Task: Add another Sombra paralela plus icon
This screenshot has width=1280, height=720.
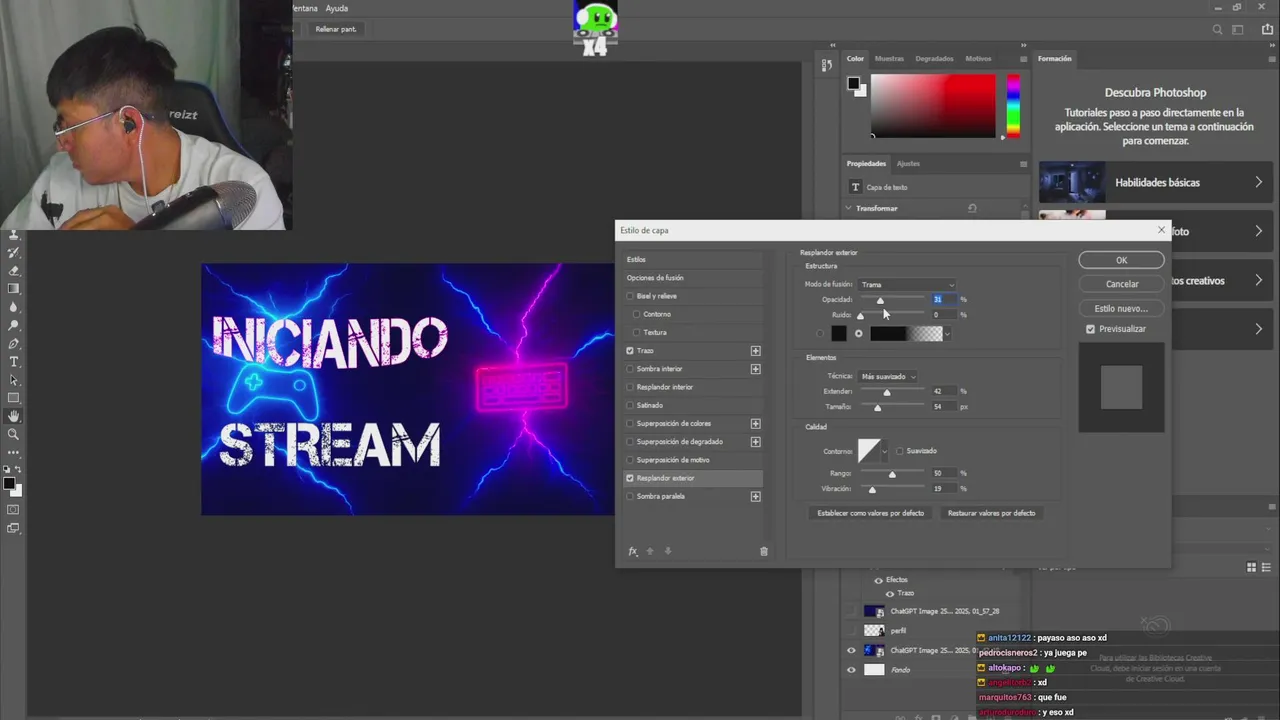Action: pos(755,496)
